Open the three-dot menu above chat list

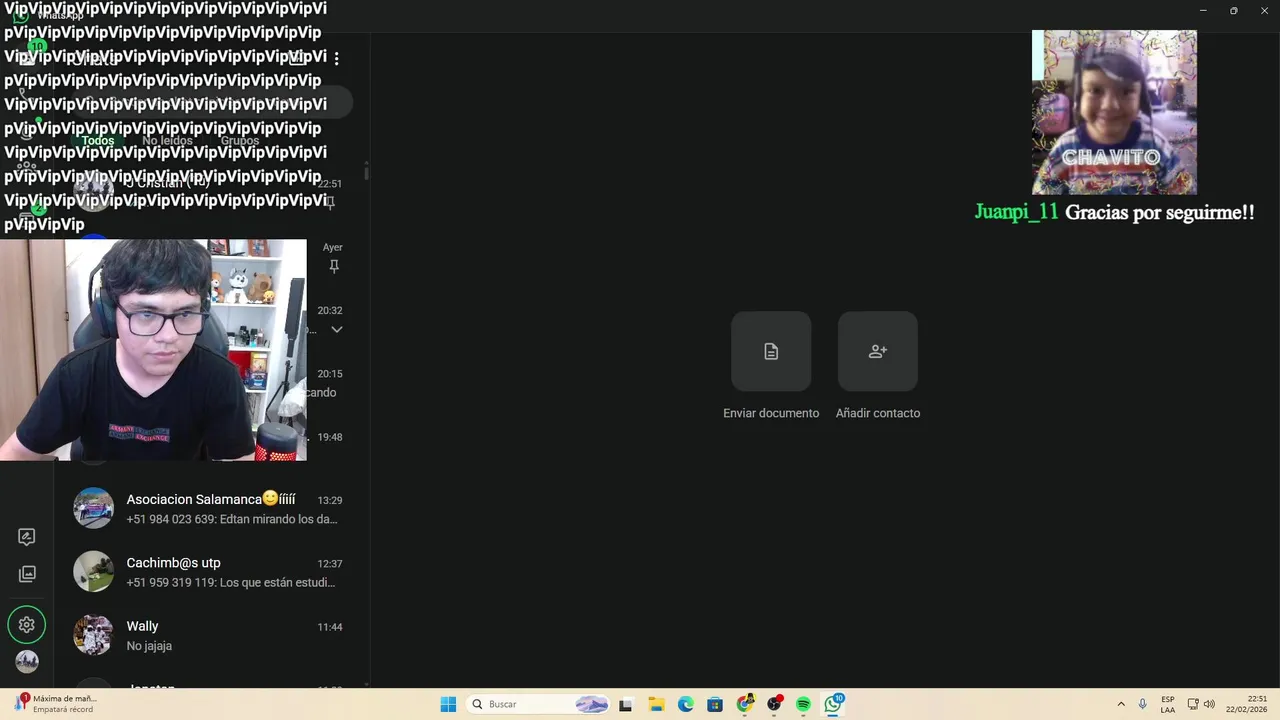point(336,59)
